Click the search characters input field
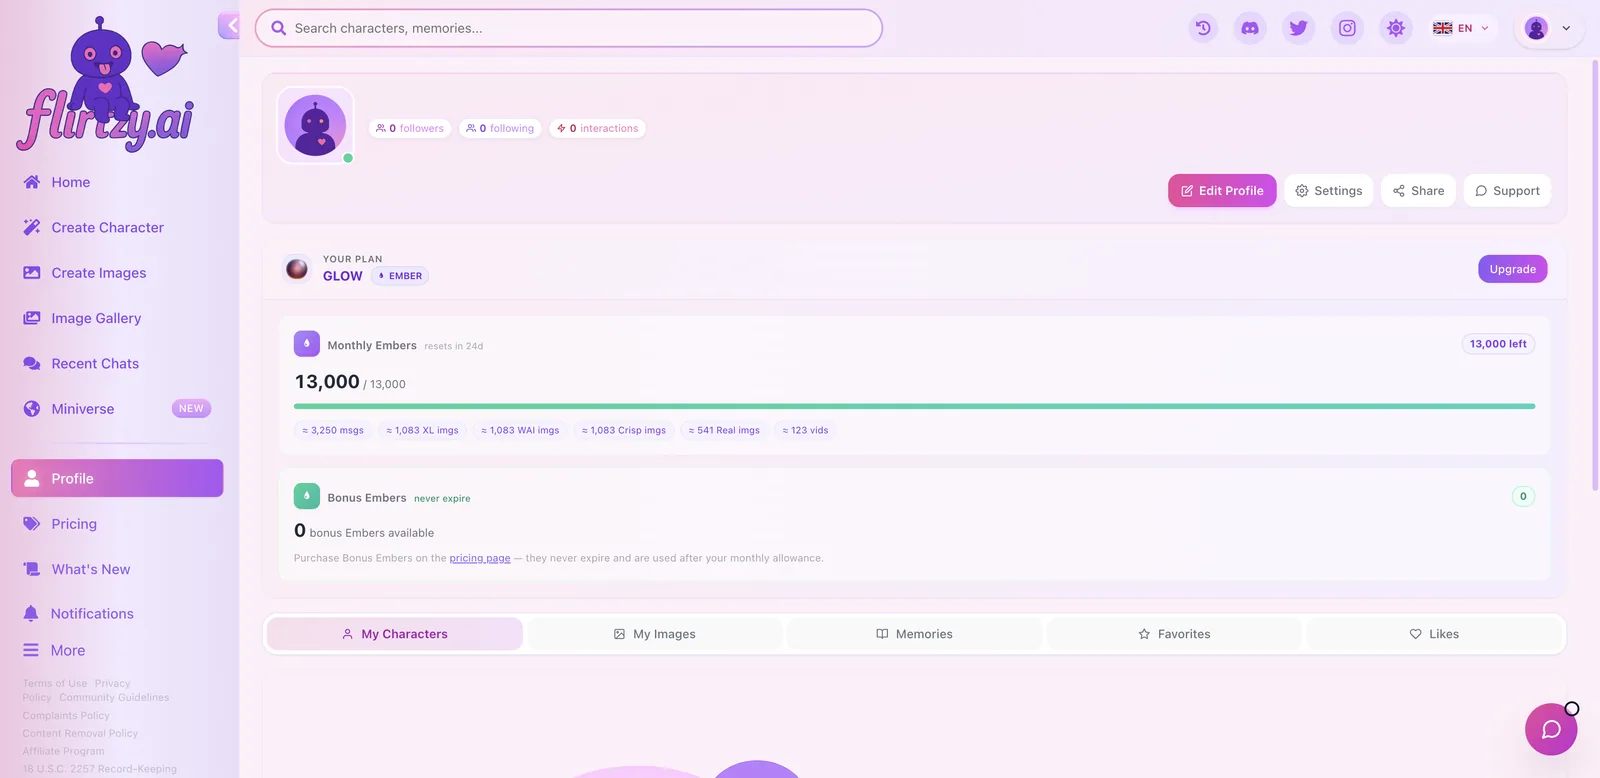This screenshot has height=778, width=1600. click(569, 28)
